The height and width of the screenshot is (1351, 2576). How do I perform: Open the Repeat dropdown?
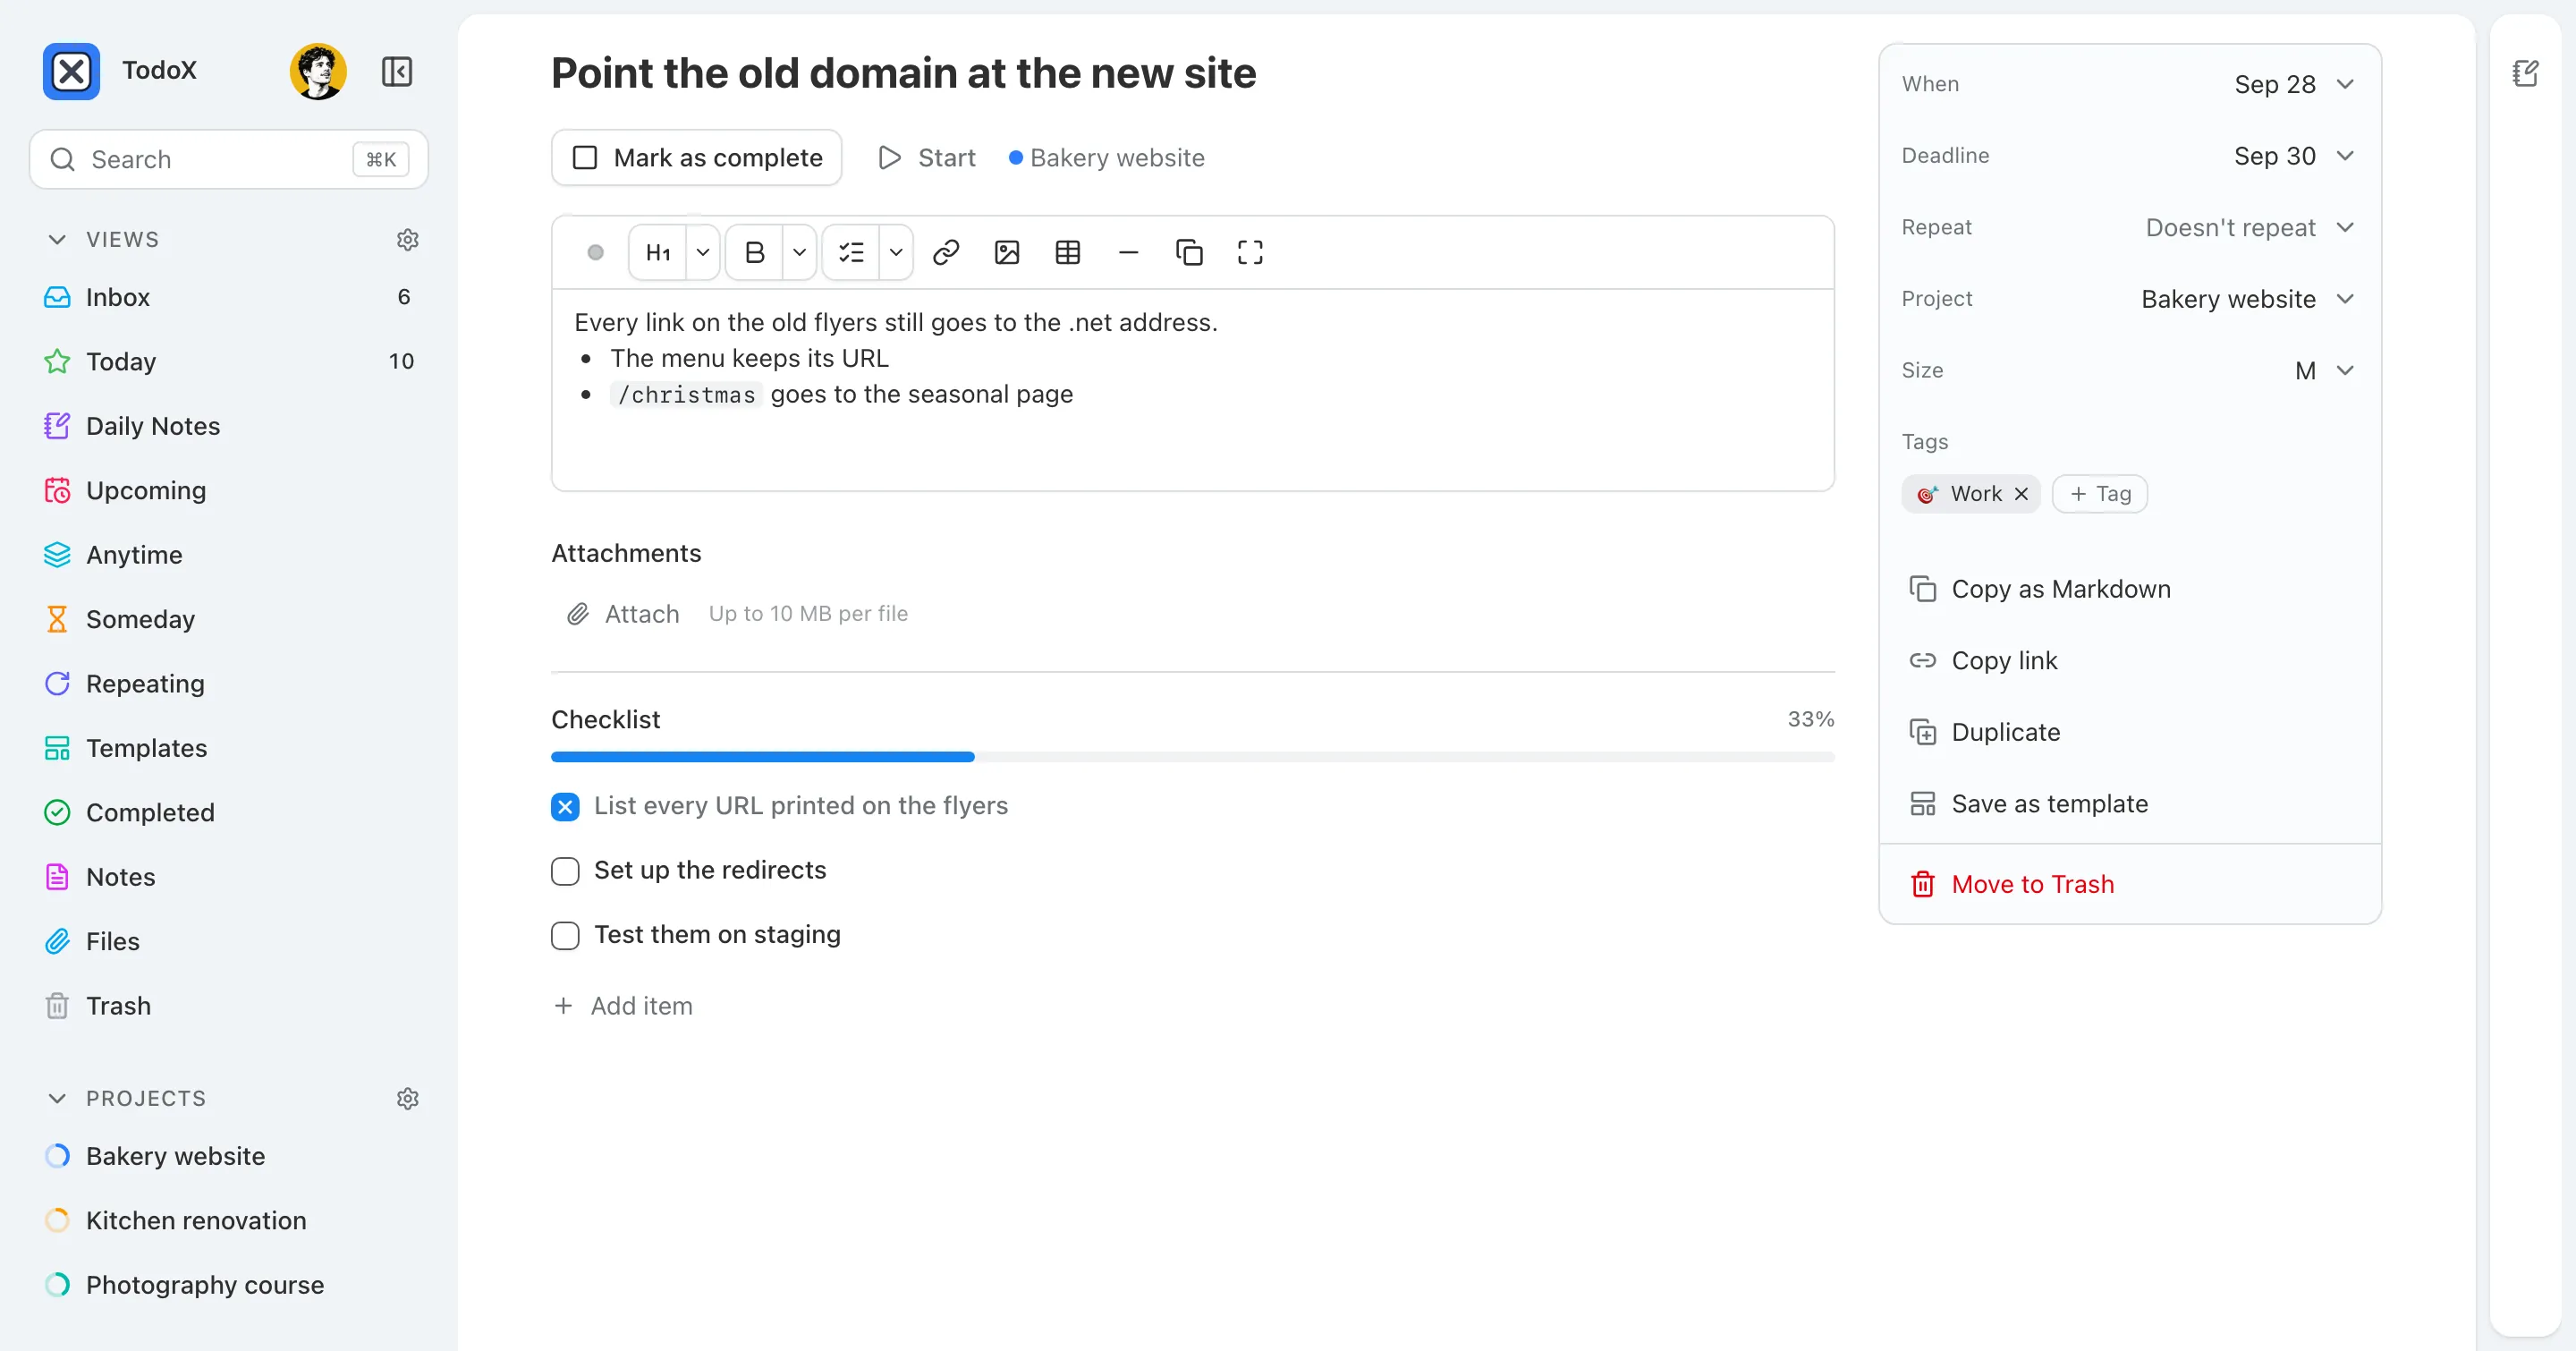pos(2250,228)
